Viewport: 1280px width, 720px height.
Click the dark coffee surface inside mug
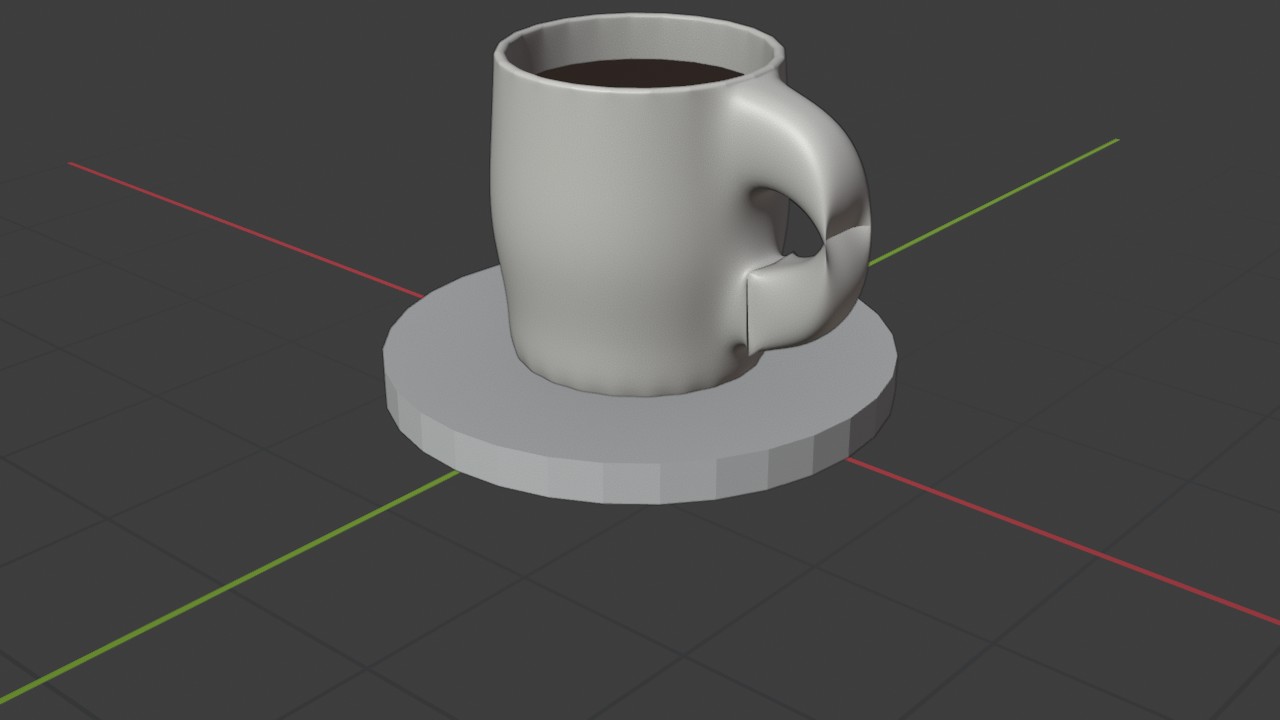[640, 73]
